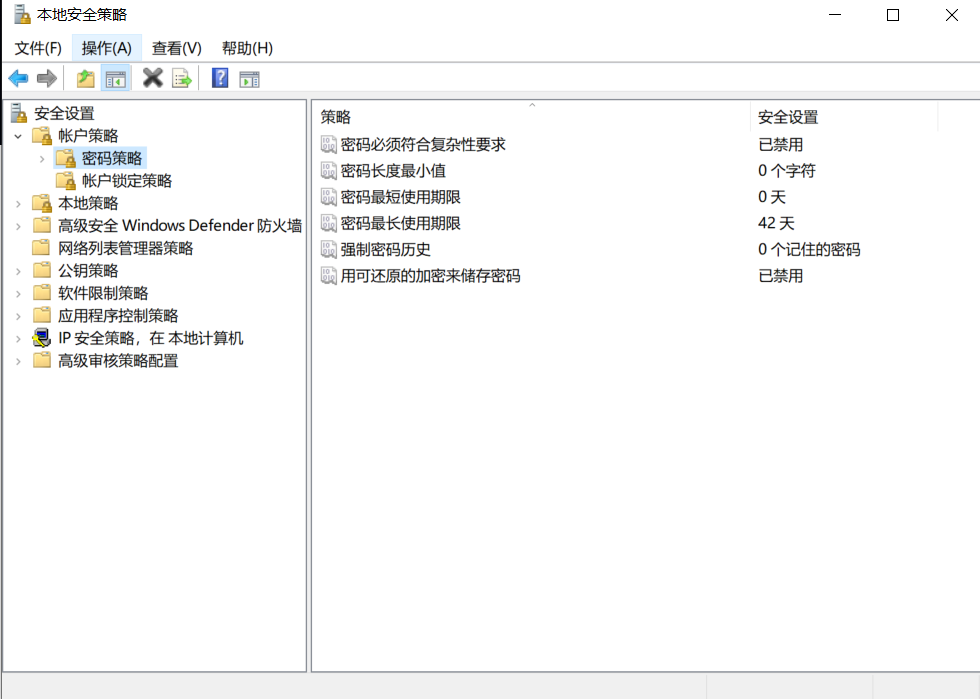The image size is (980, 699).
Task: Sort by the 策略 column header
Action: click(531, 116)
